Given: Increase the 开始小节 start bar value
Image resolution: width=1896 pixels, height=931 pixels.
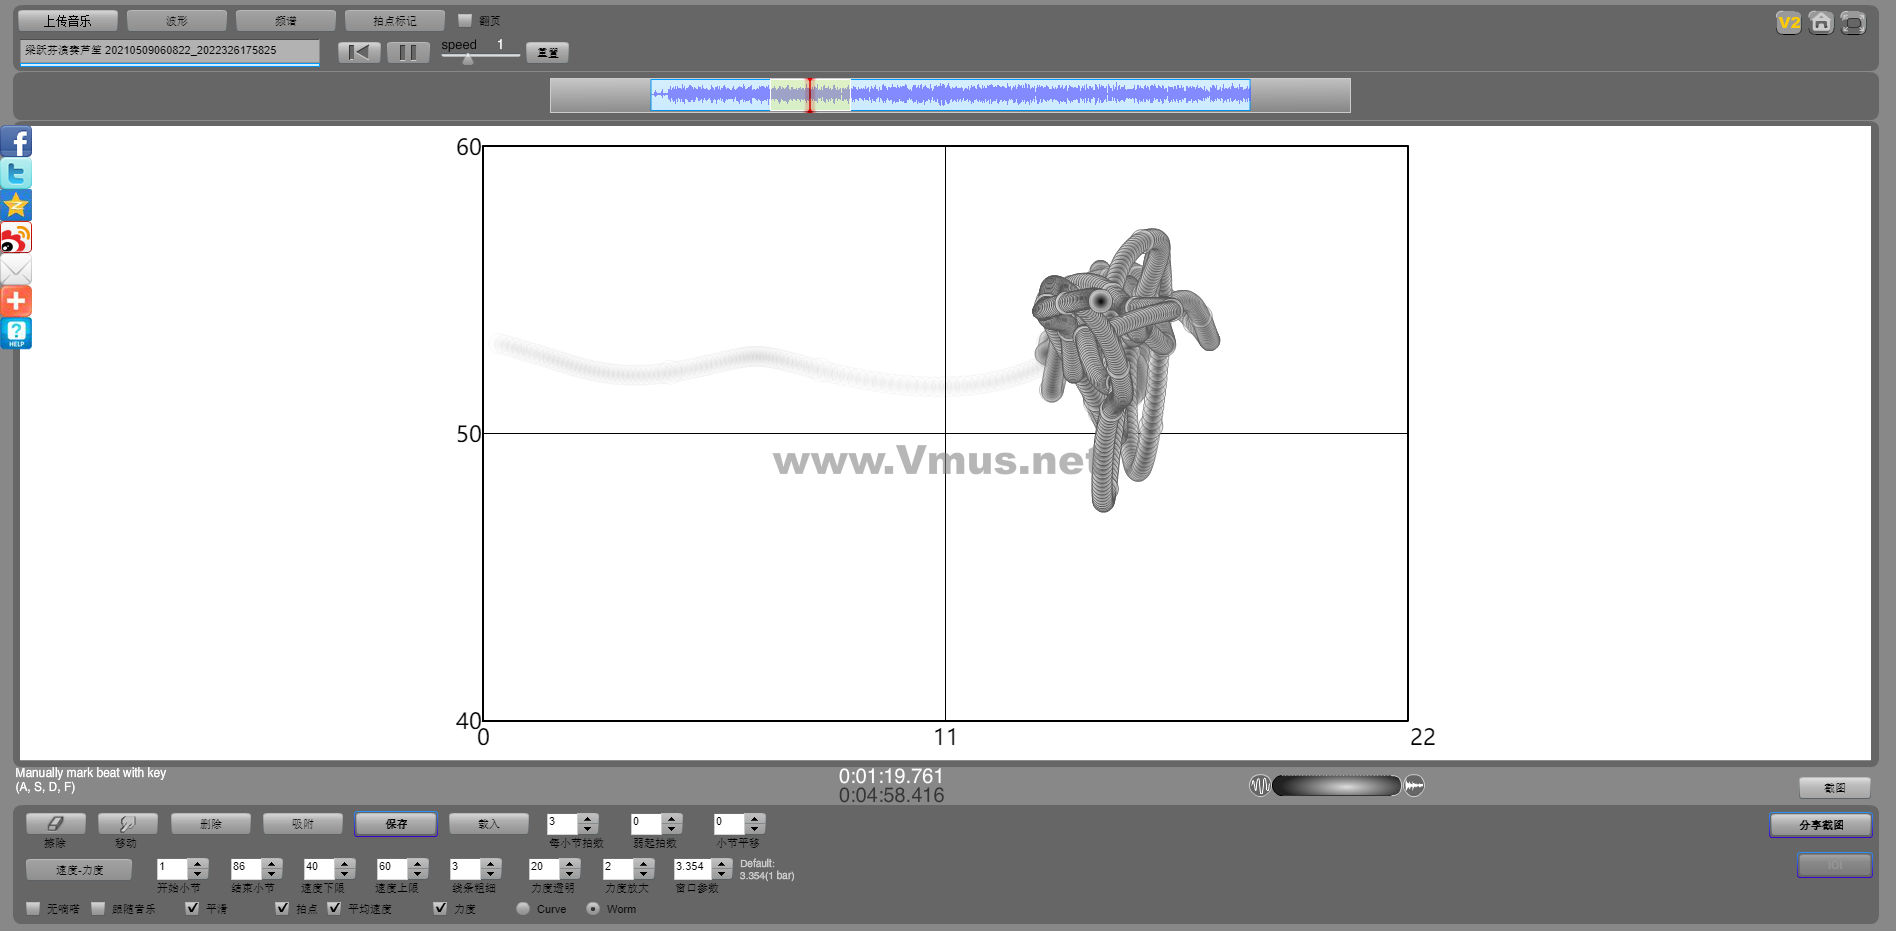Looking at the screenshot, I should click(x=198, y=863).
